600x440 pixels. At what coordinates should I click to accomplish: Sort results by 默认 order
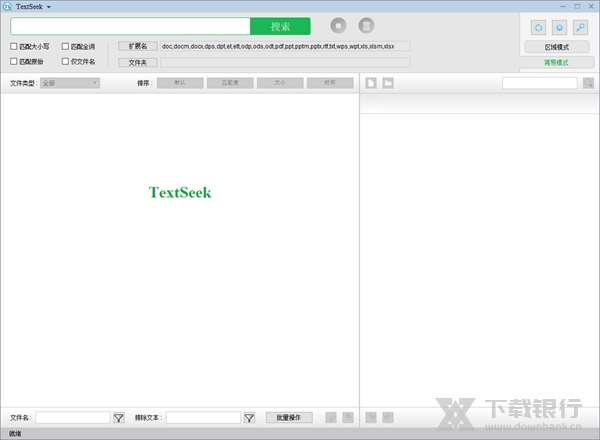click(180, 83)
